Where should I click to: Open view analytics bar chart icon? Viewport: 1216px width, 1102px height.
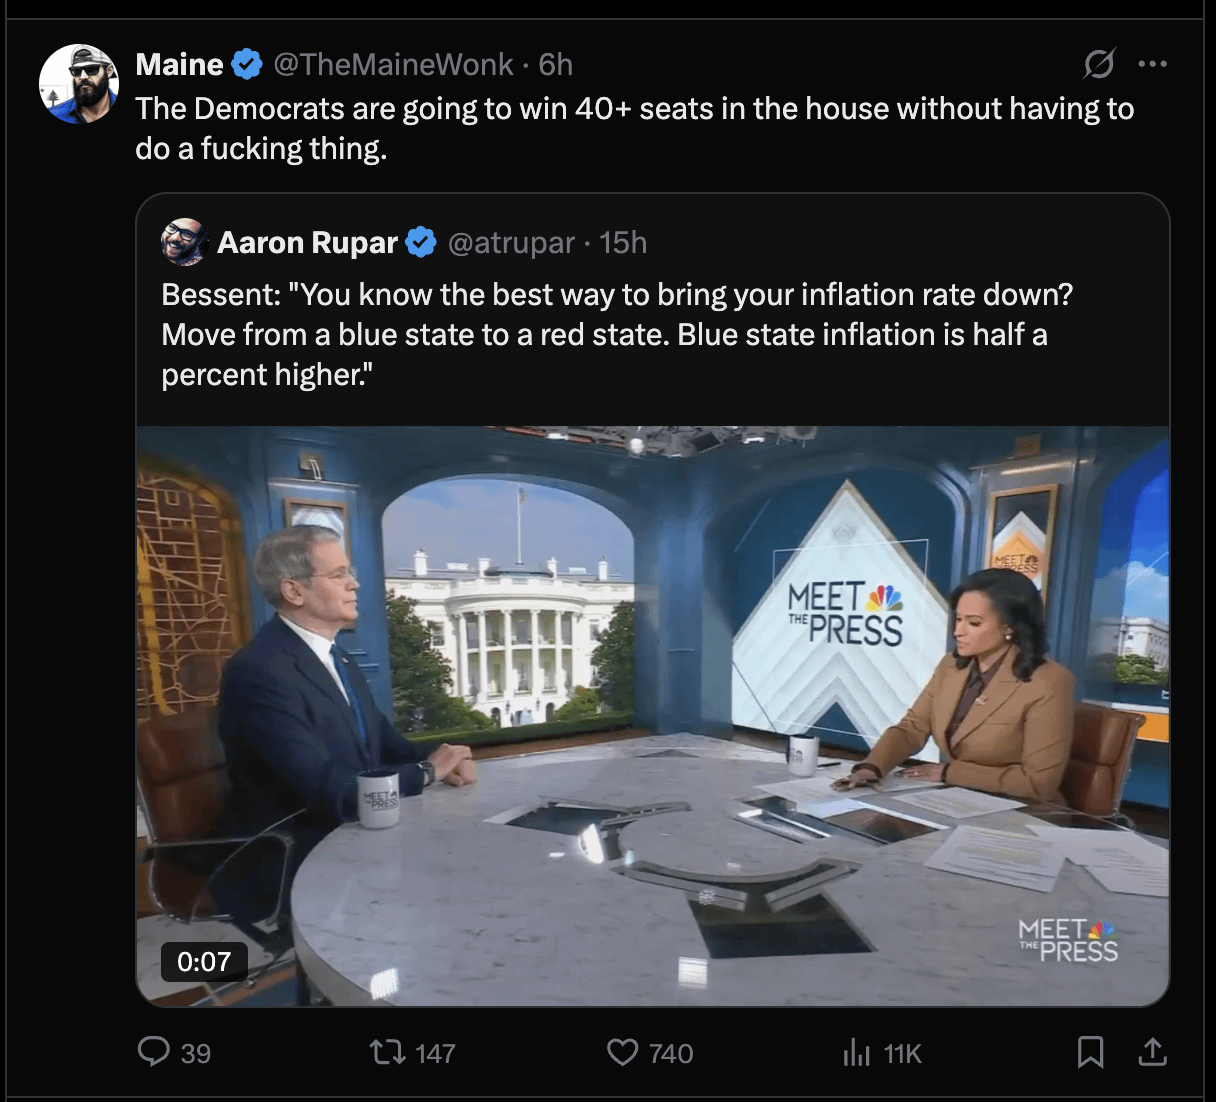[856, 1052]
